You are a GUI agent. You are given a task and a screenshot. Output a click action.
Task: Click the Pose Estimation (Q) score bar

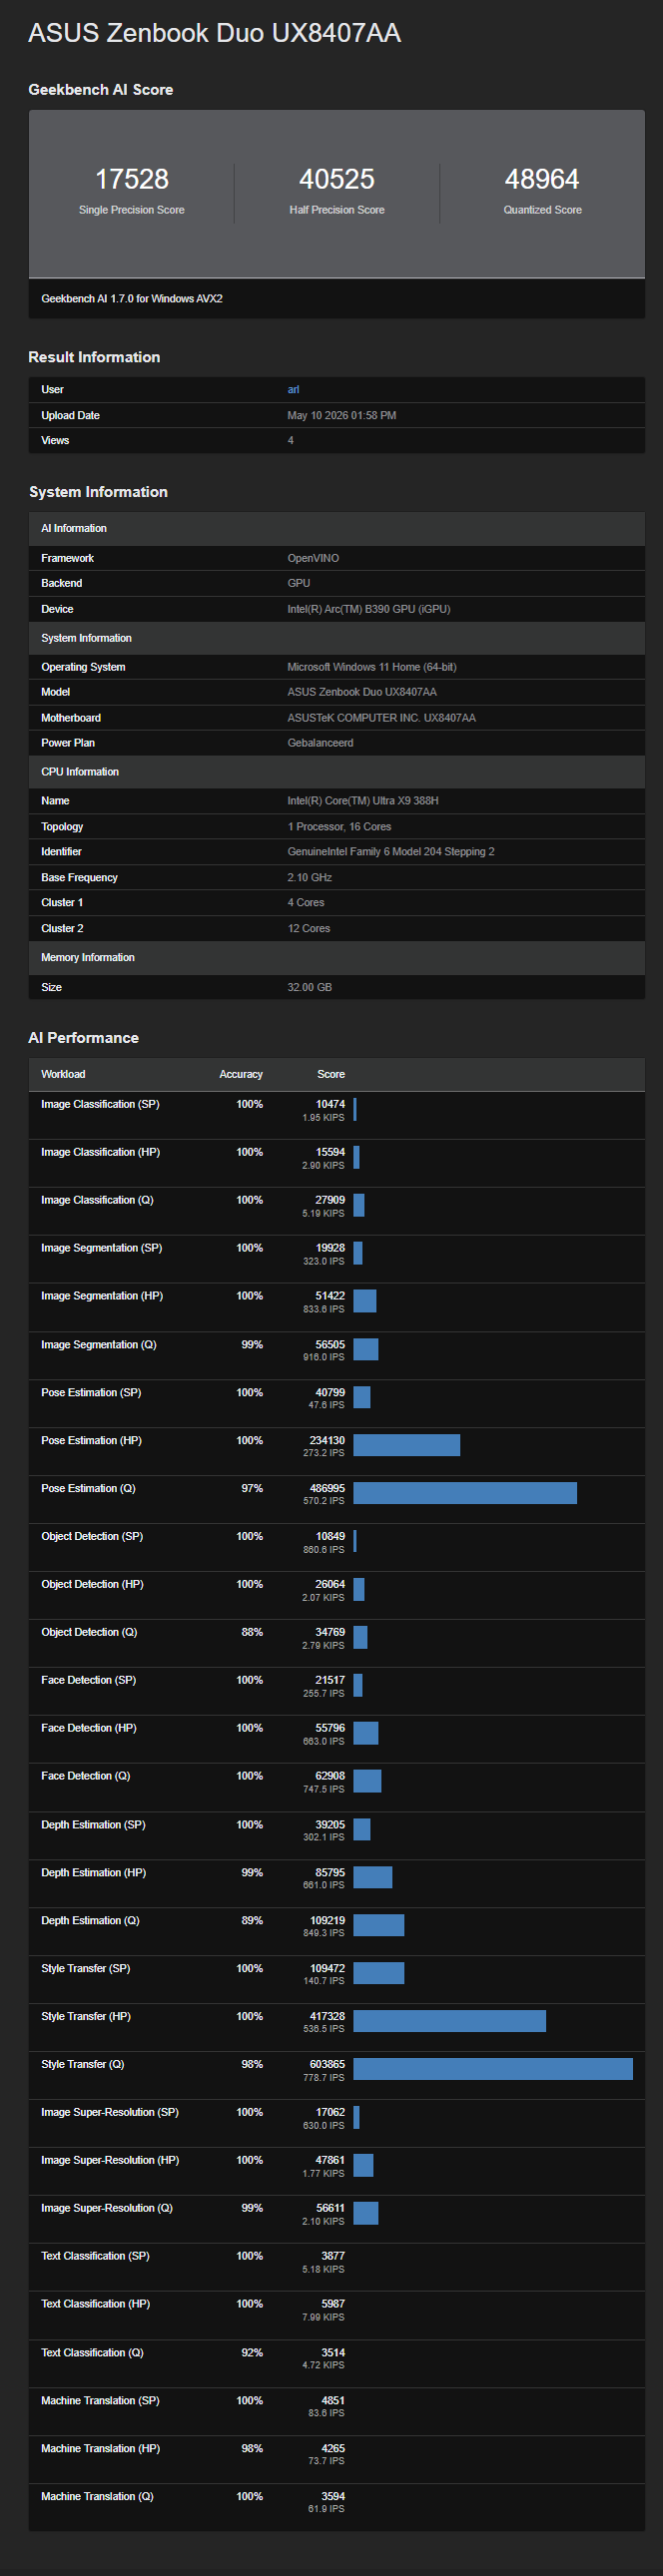465,1493
